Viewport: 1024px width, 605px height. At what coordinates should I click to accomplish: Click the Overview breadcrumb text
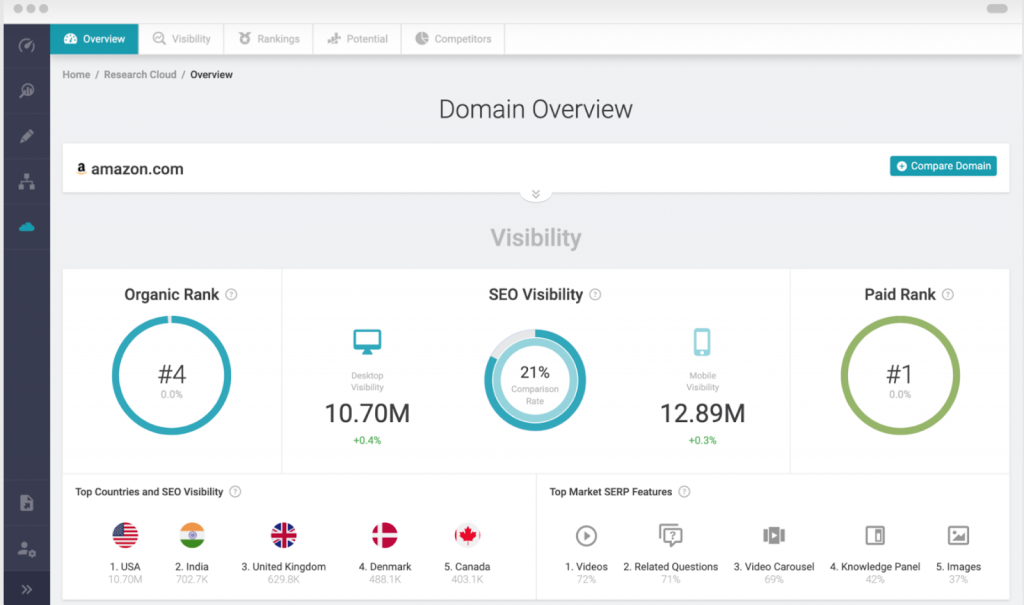(x=211, y=74)
